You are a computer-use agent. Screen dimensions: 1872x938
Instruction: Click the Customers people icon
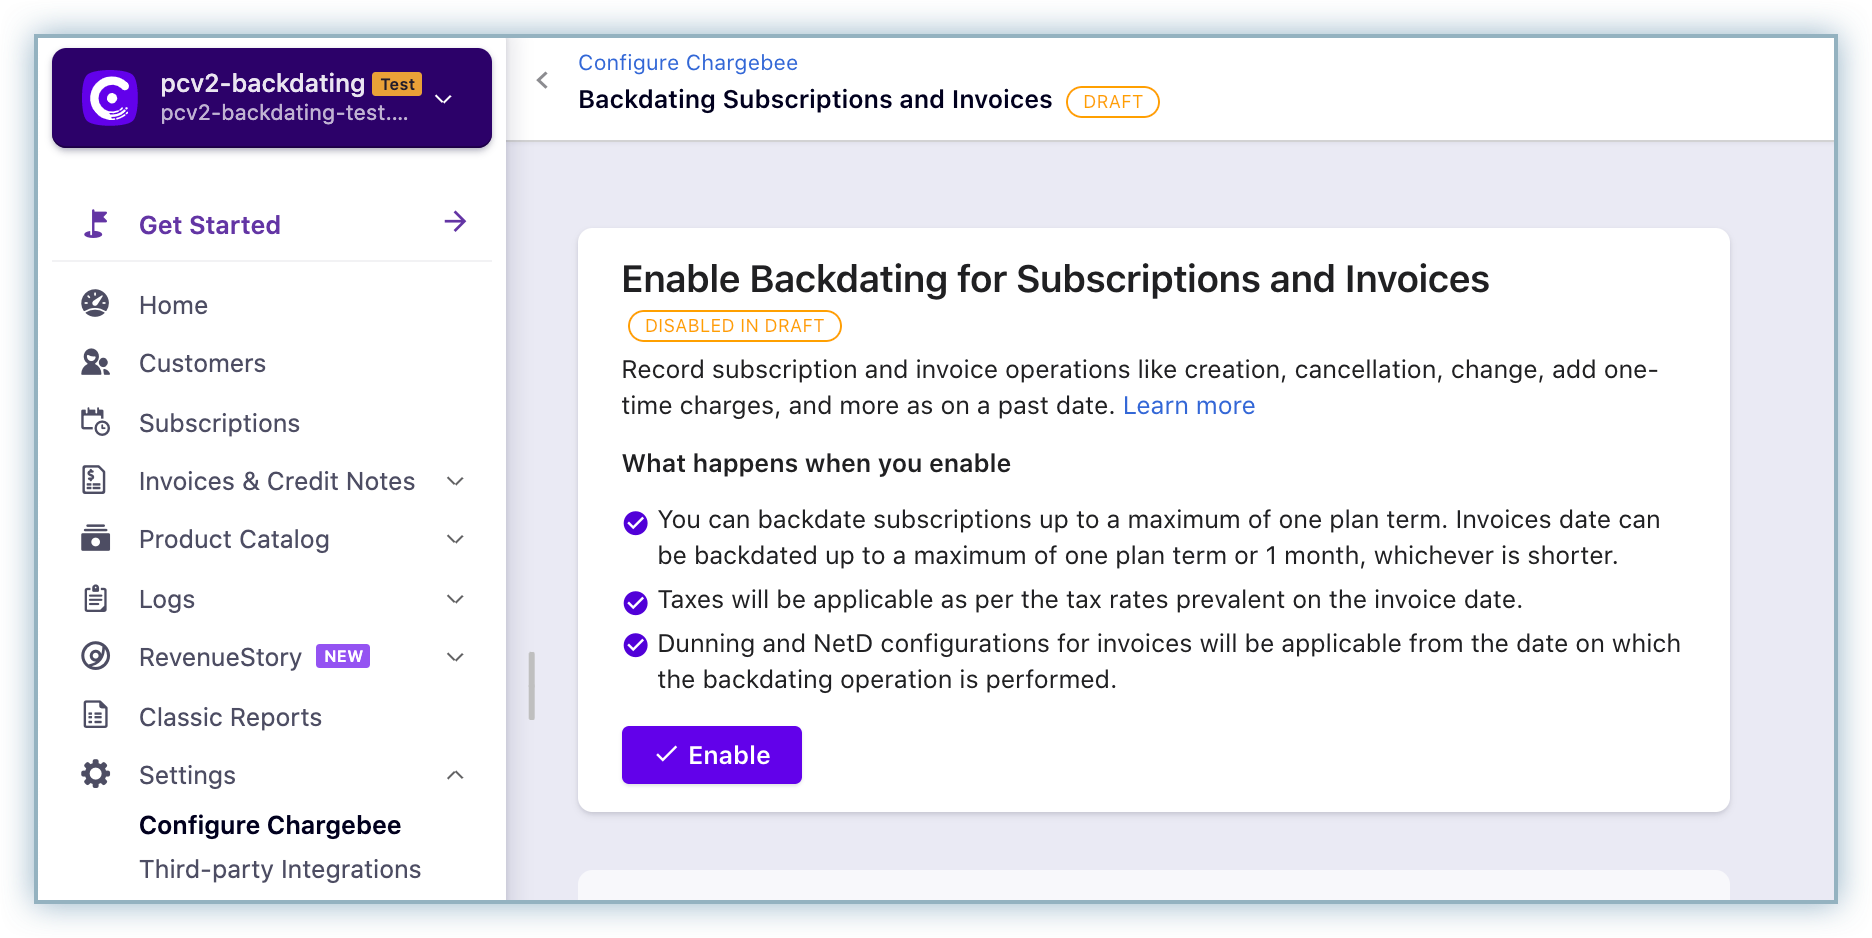click(95, 362)
